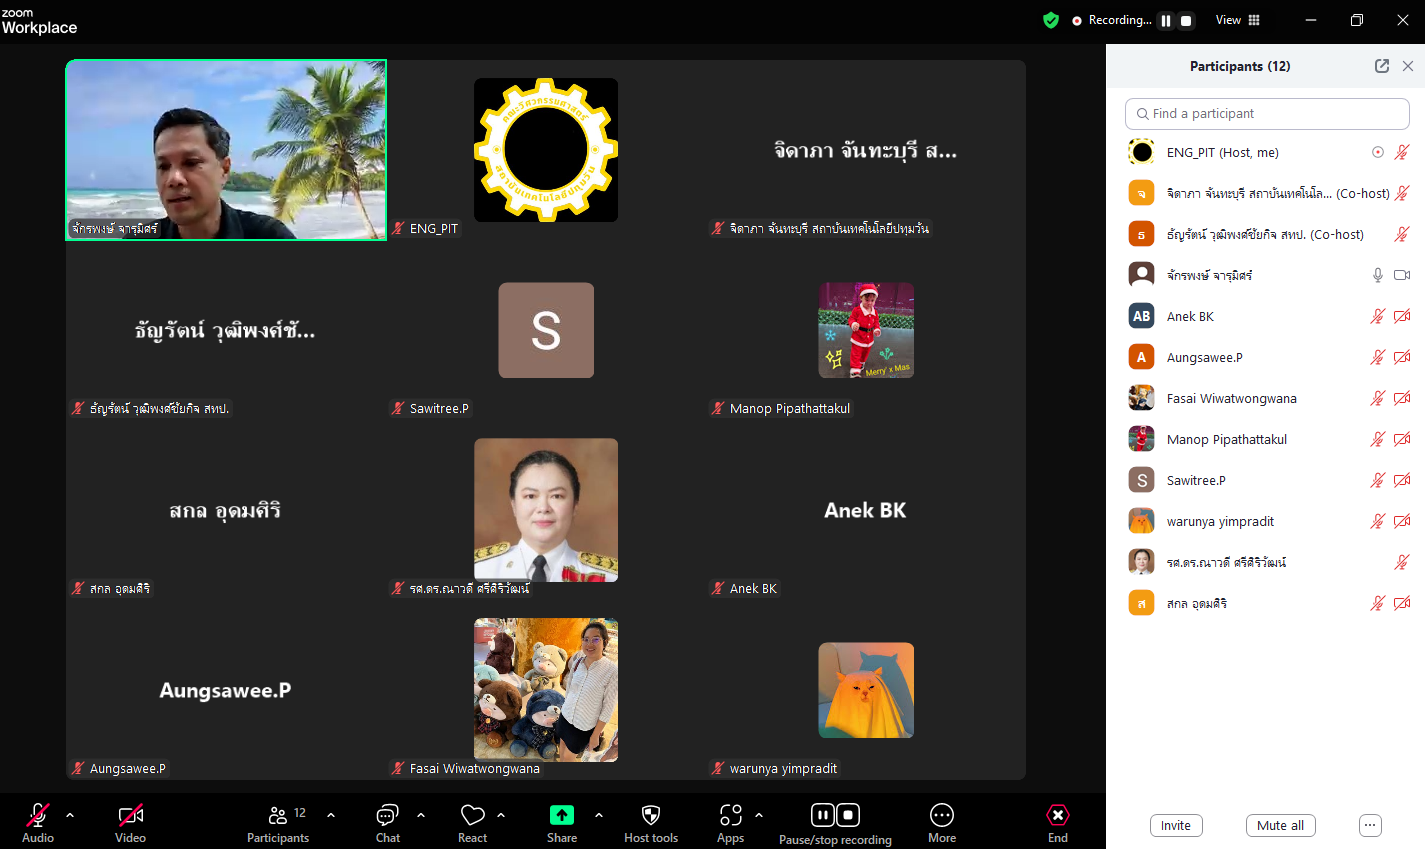Select the ENG_PIT video tile with gear logo
1425x849 pixels.
click(546, 150)
